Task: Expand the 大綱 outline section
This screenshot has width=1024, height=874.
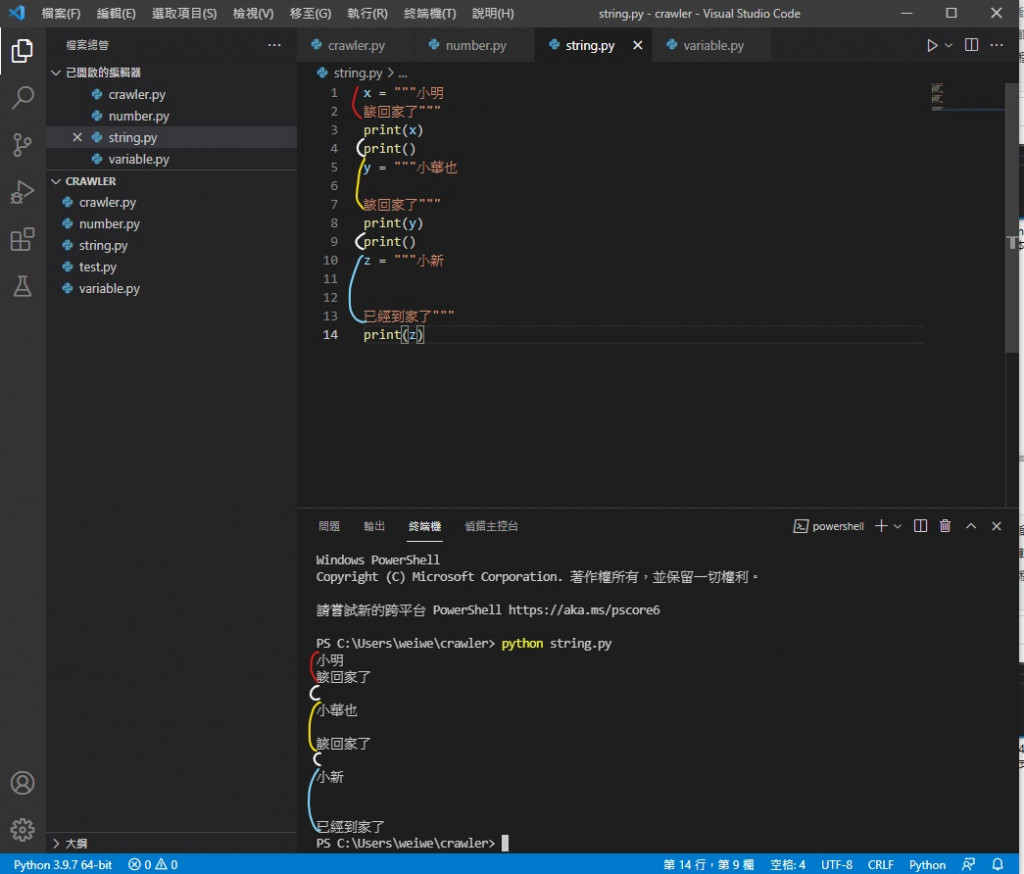Action: click(x=56, y=843)
